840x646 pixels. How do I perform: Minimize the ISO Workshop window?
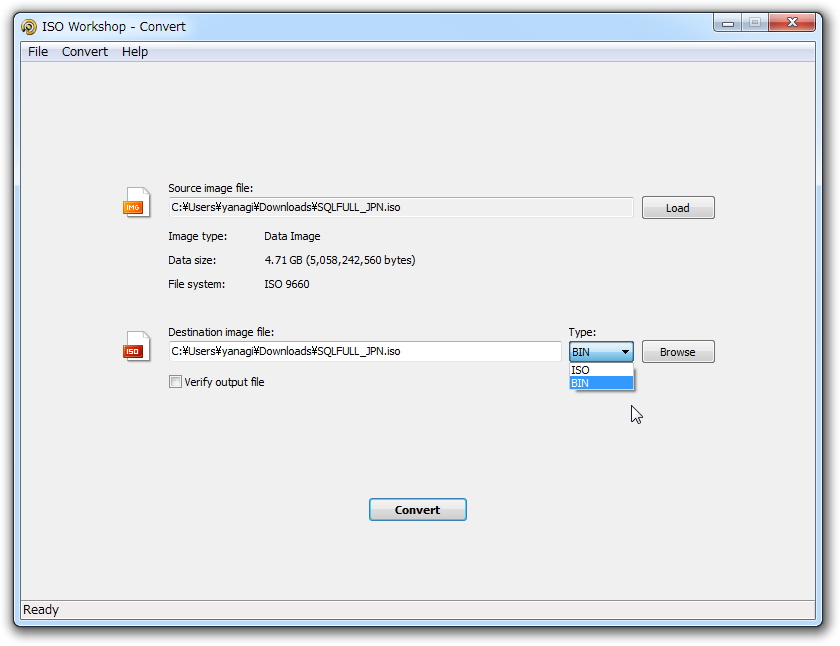[728, 23]
